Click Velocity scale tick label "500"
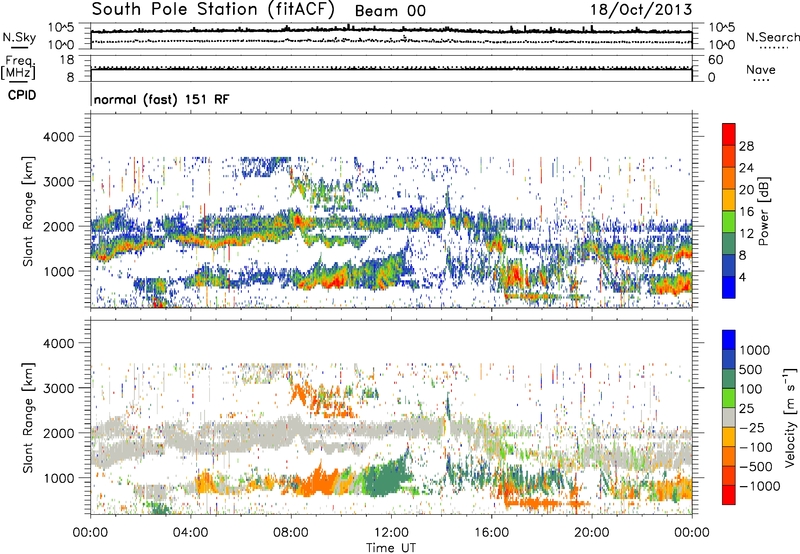The image size is (800, 554). click(750, 369)
